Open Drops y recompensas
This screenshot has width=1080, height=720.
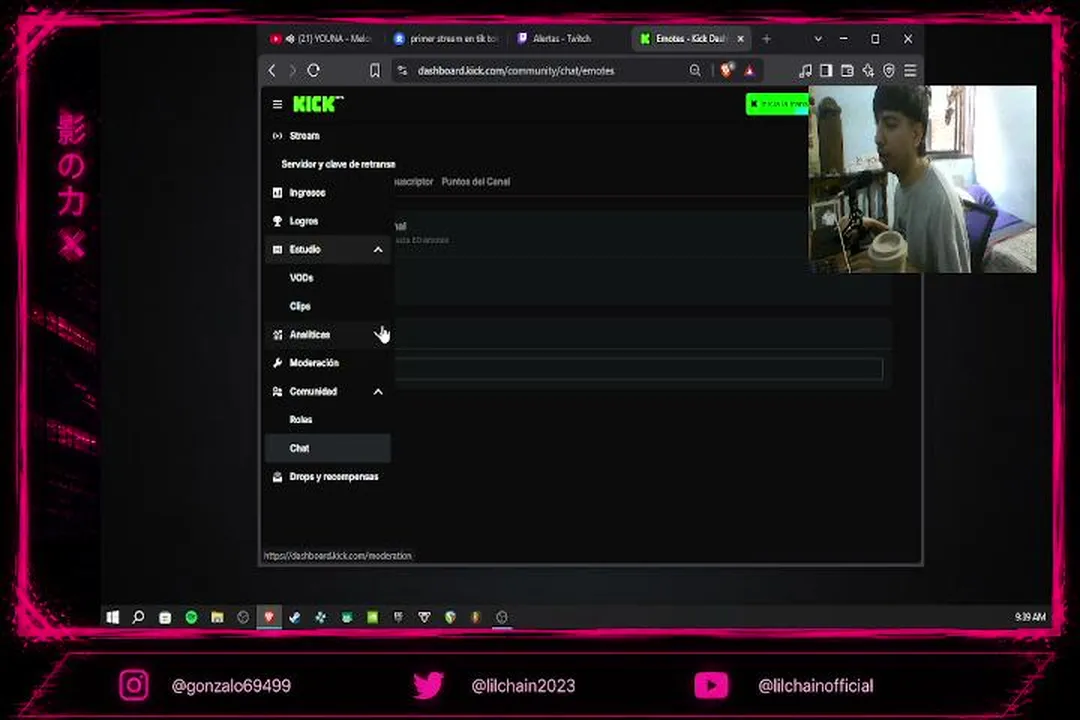[334, 477]
